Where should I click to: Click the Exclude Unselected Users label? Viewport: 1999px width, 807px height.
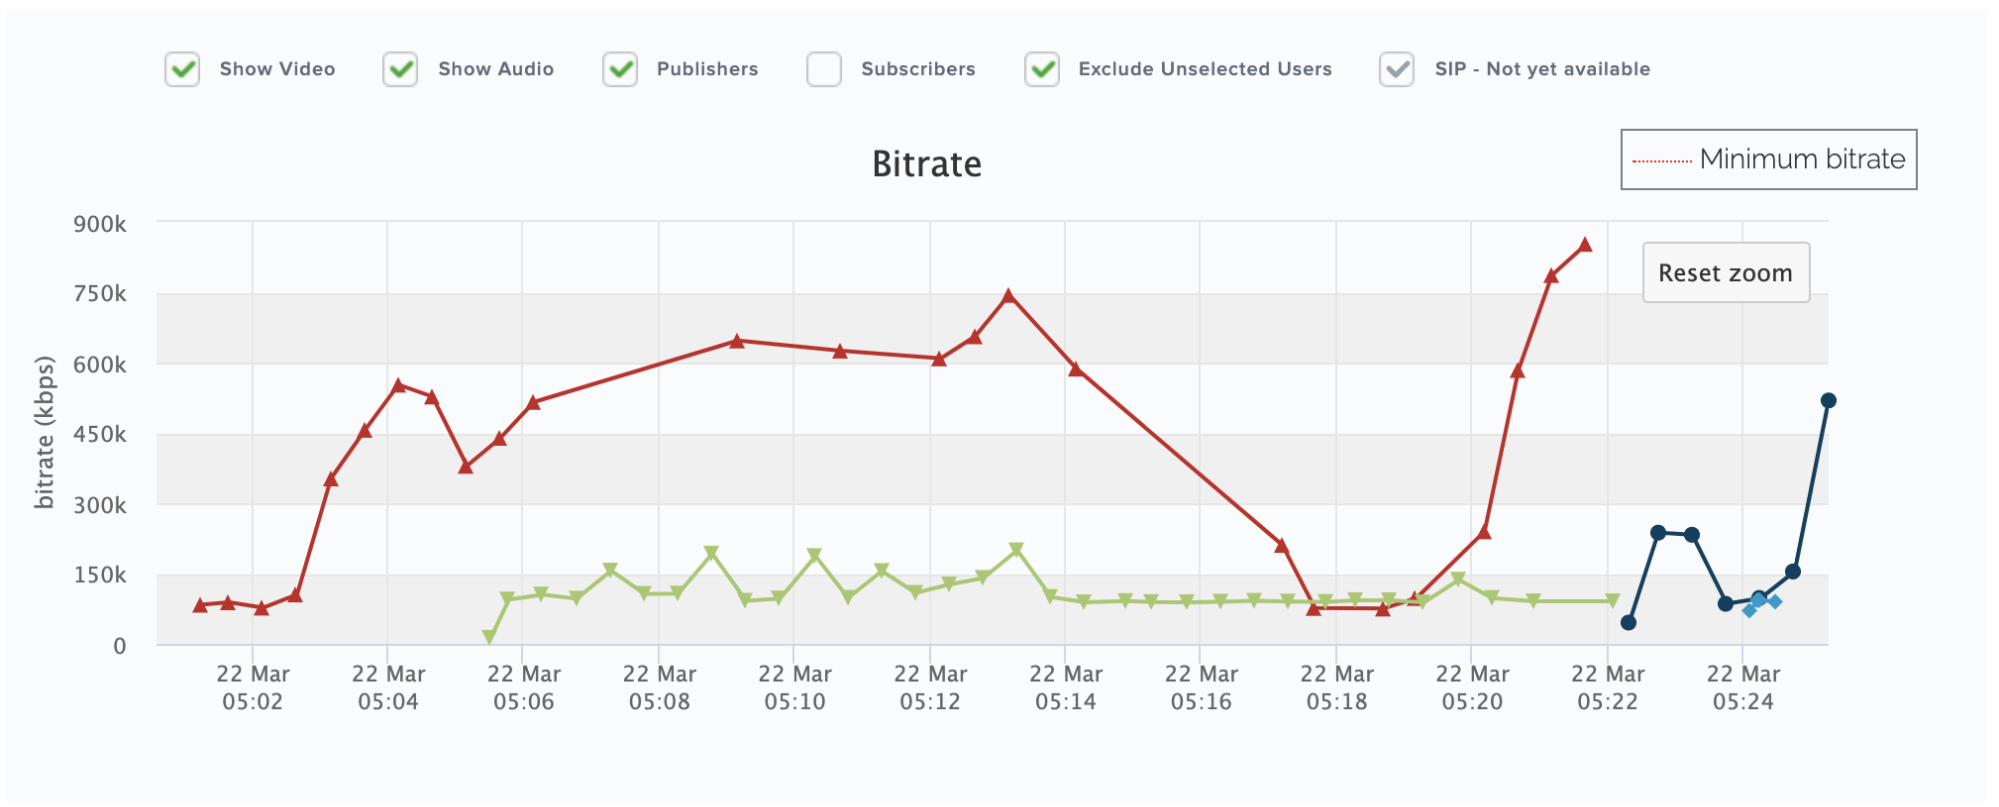click(1205, 69)
